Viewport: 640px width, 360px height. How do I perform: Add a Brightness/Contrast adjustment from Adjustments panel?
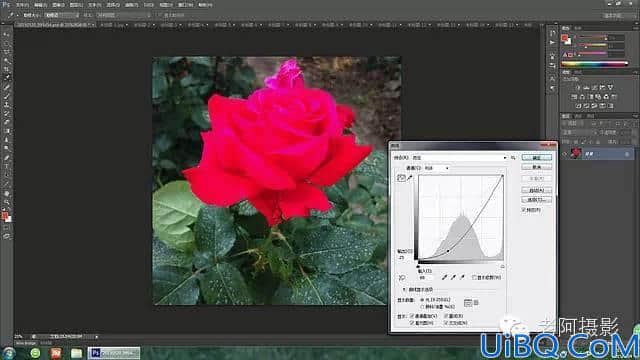(578, 87)
